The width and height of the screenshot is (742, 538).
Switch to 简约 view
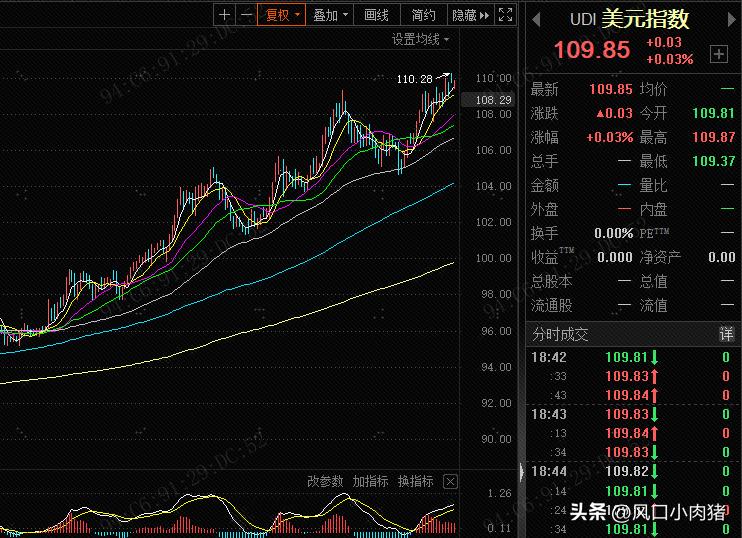point(424,15)
